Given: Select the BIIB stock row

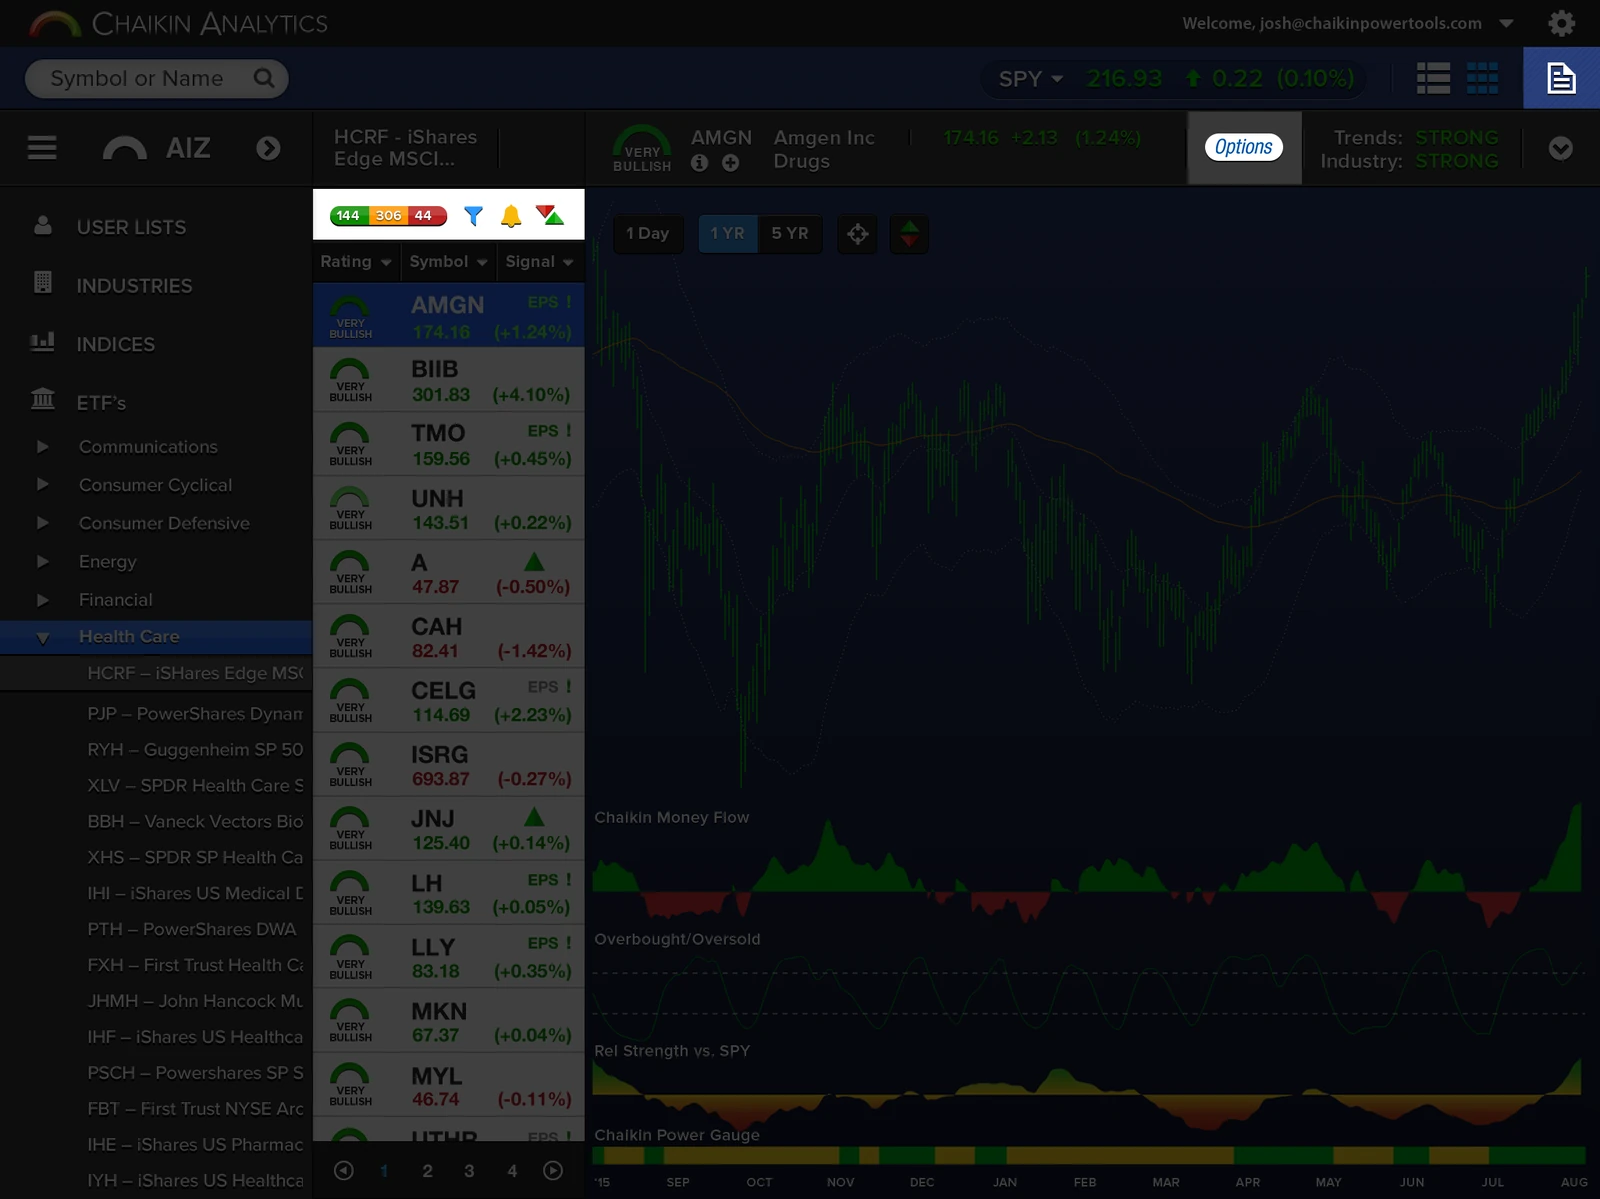Looking at the screenshot, I should 449,381.
